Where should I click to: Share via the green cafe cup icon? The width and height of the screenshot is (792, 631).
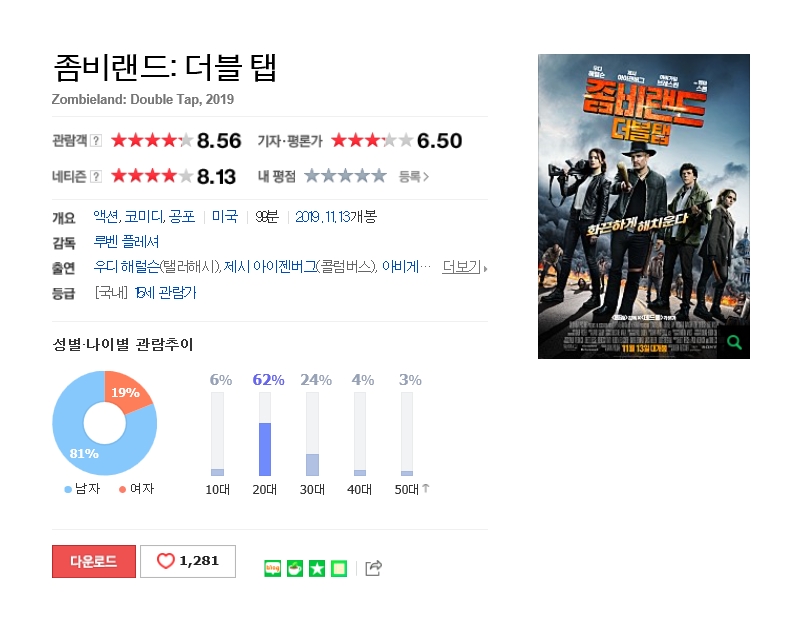click(295, 568)
